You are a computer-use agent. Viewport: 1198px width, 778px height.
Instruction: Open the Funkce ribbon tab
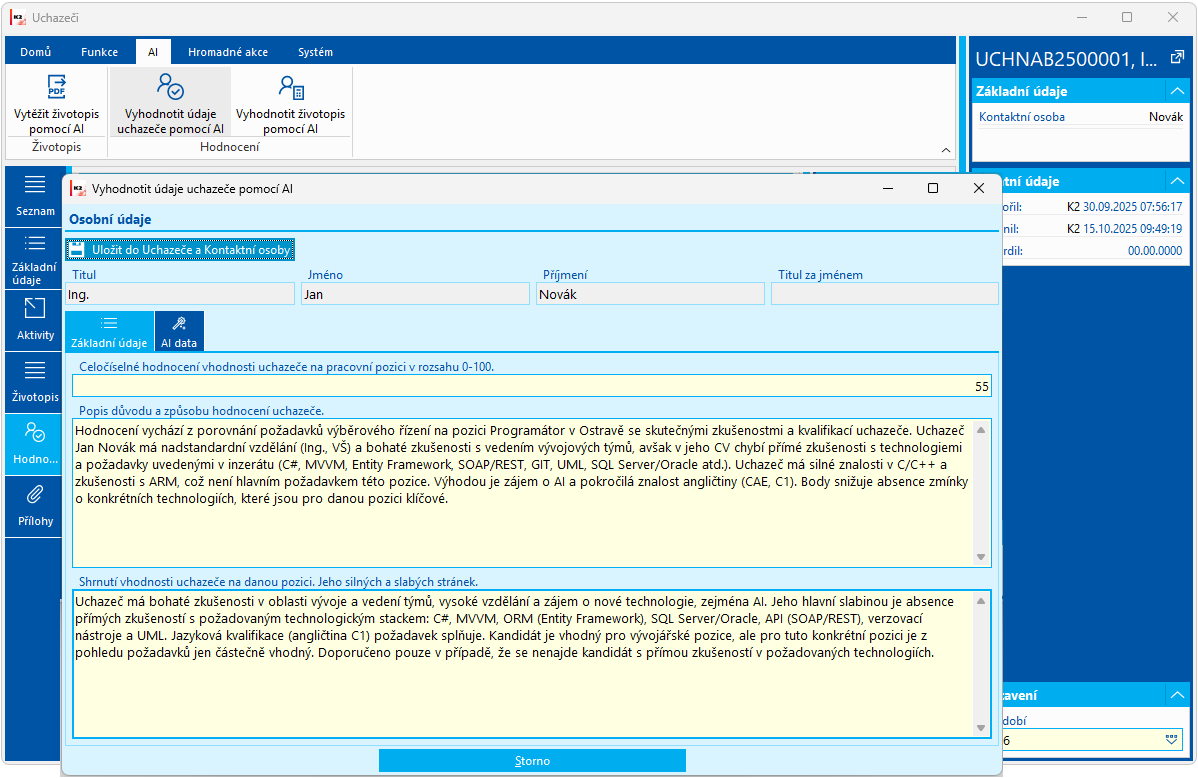pos(99,52)
